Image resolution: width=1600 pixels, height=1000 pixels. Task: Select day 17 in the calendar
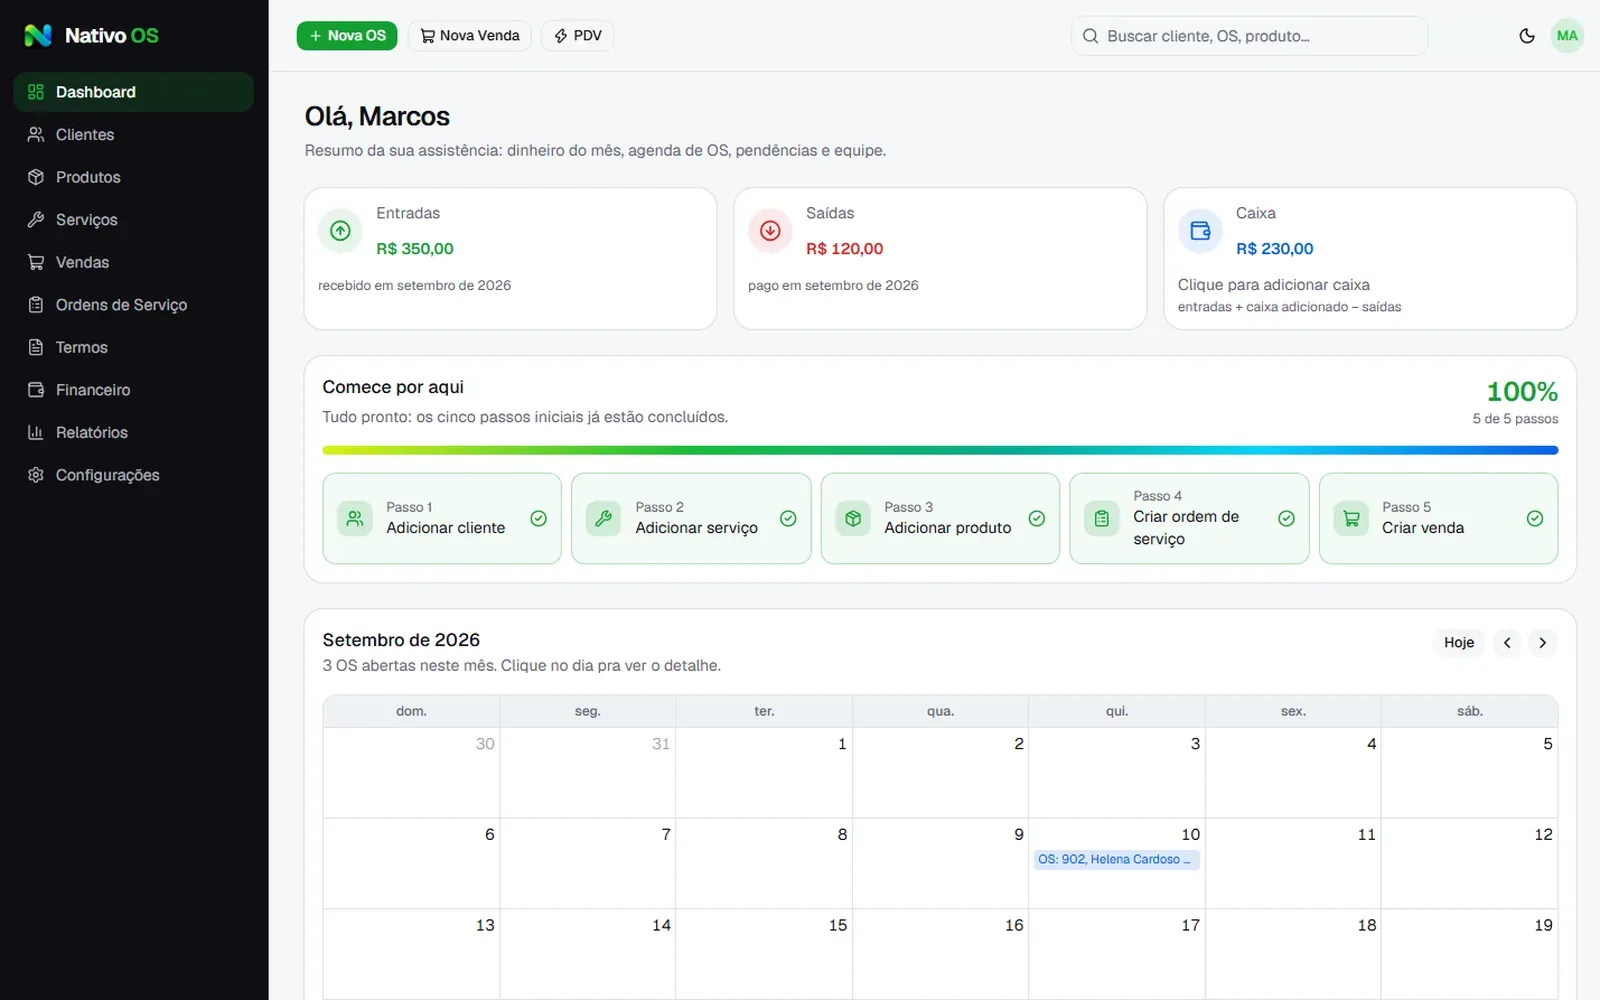[x=1116, y=954]
